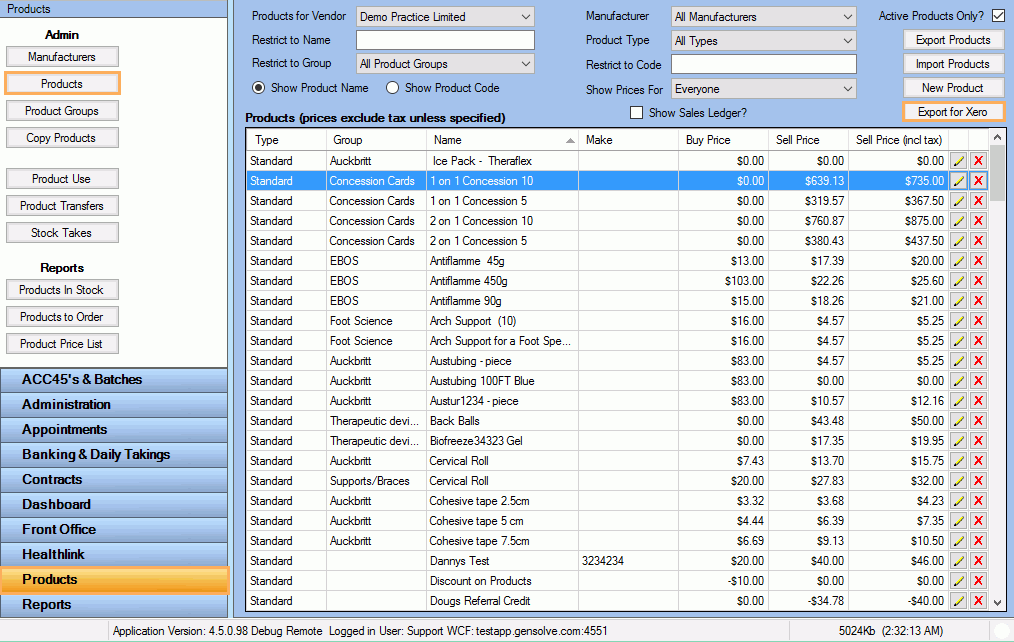1014x642 pixels.
Task: Create a New Product
Action: coord(953,88)
